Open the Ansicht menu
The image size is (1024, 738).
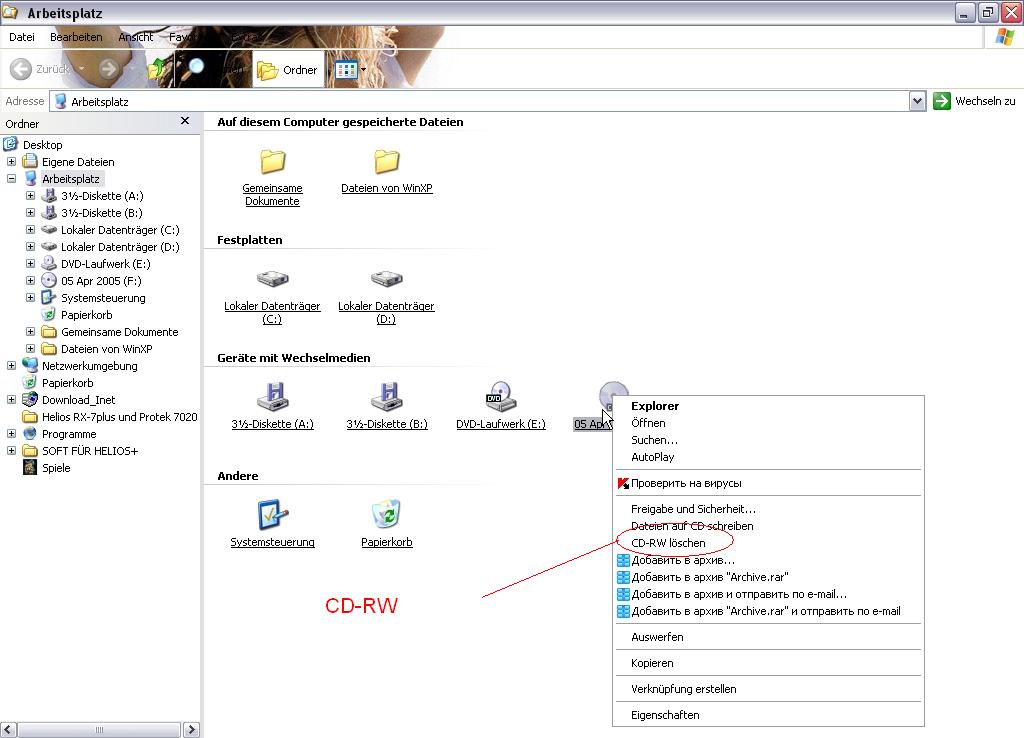pos(135,37)
